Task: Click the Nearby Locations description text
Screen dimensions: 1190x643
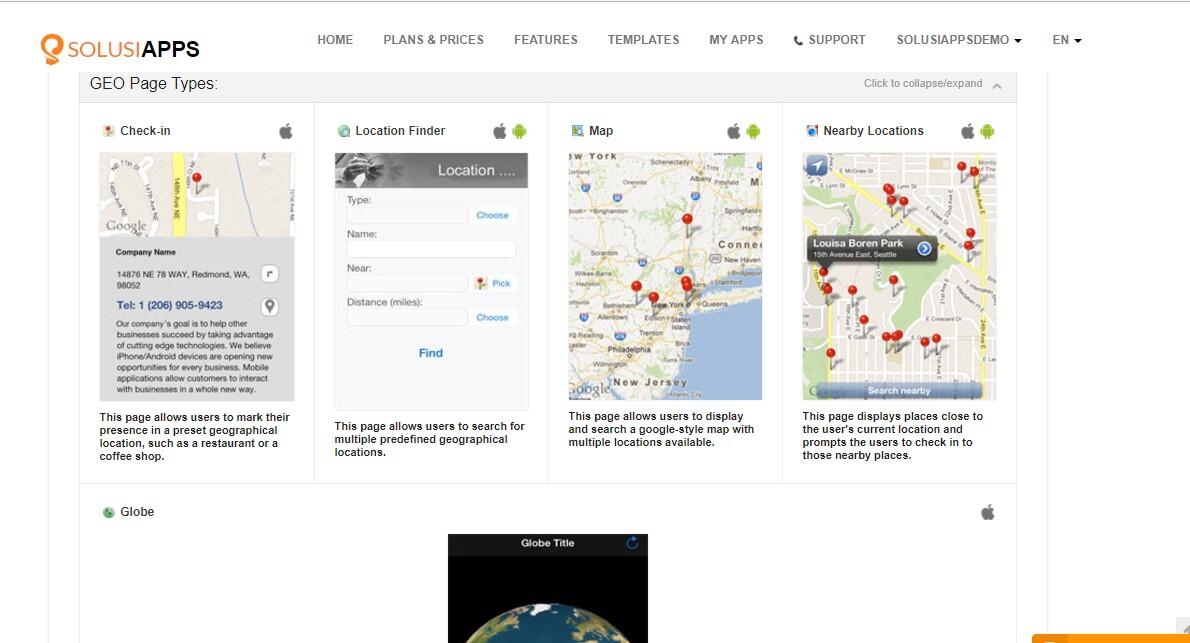Action: (892, 436)
